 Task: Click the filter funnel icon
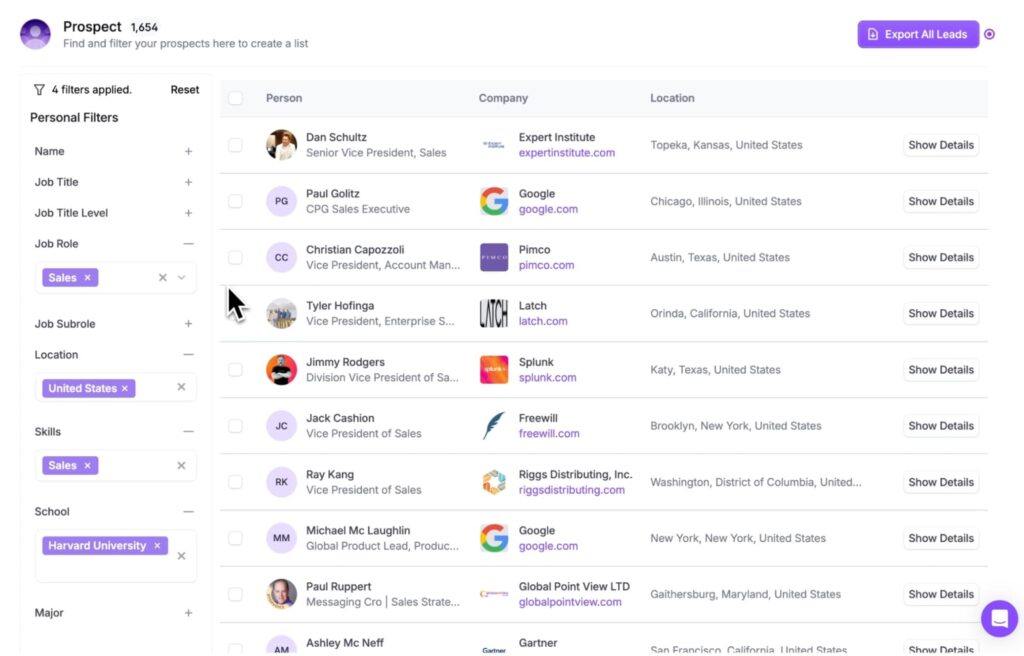click(39, 90)
